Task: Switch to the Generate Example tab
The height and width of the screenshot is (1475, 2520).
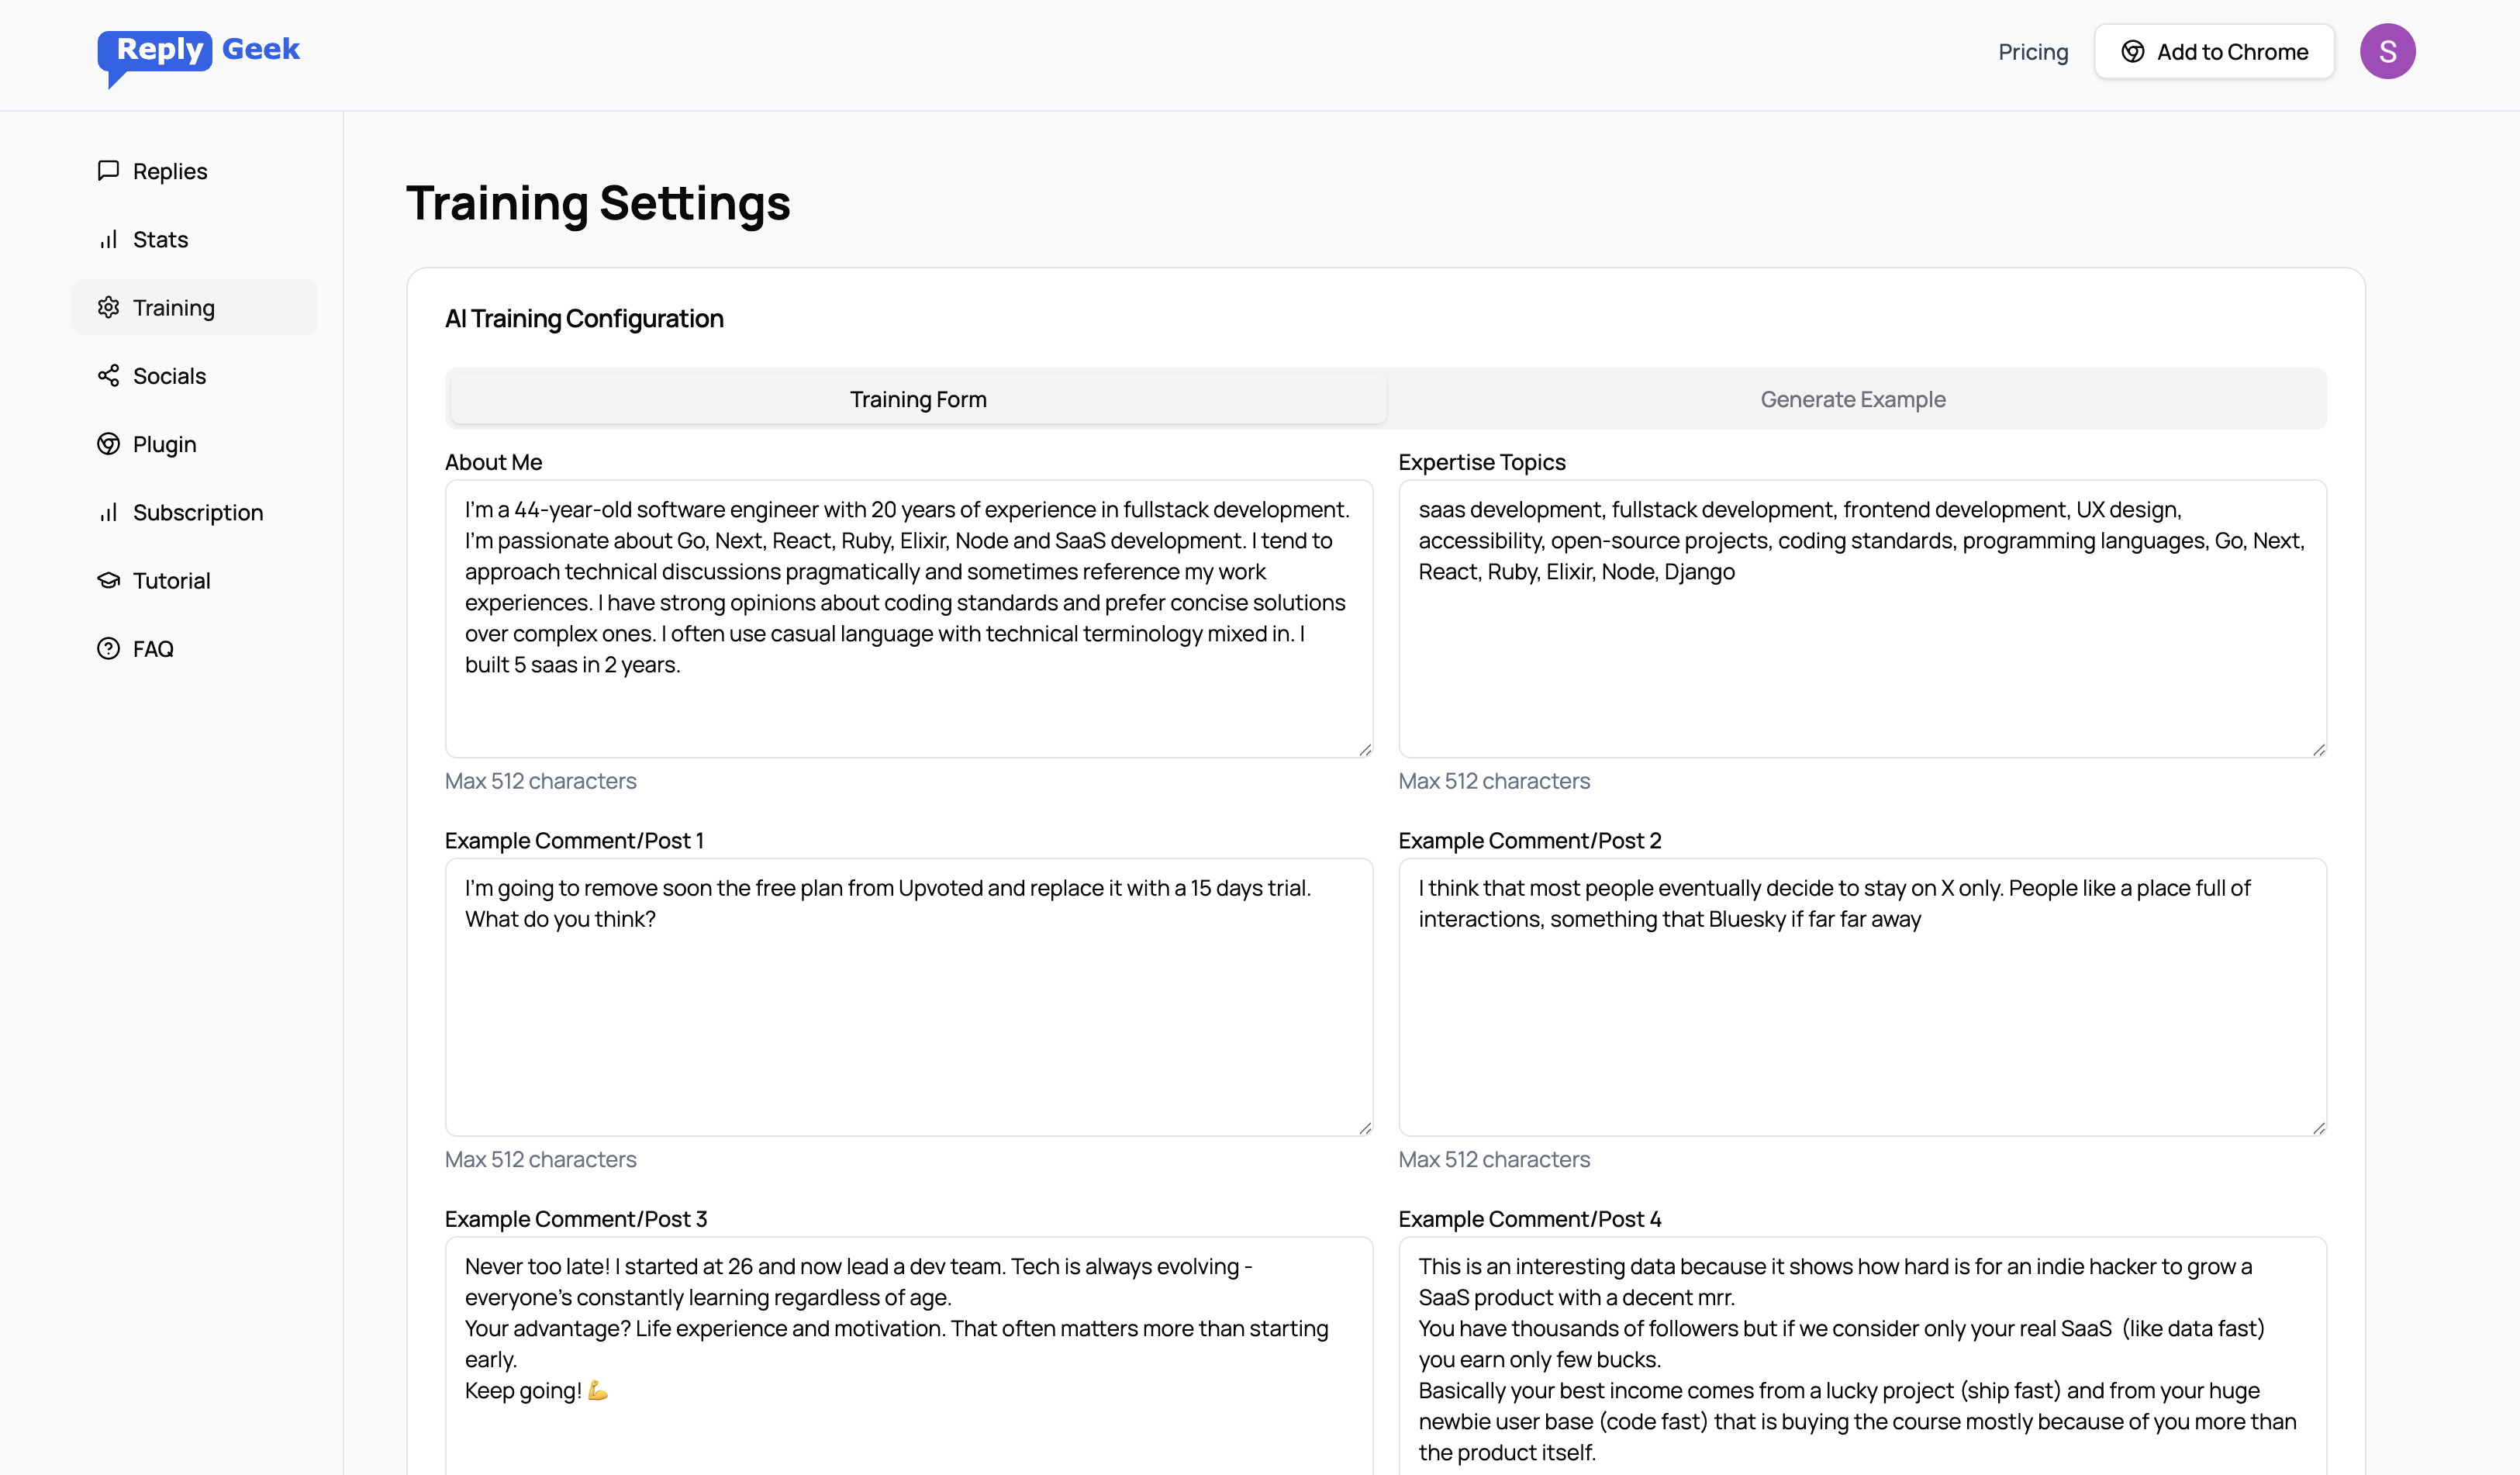Action: point(1853,399)
